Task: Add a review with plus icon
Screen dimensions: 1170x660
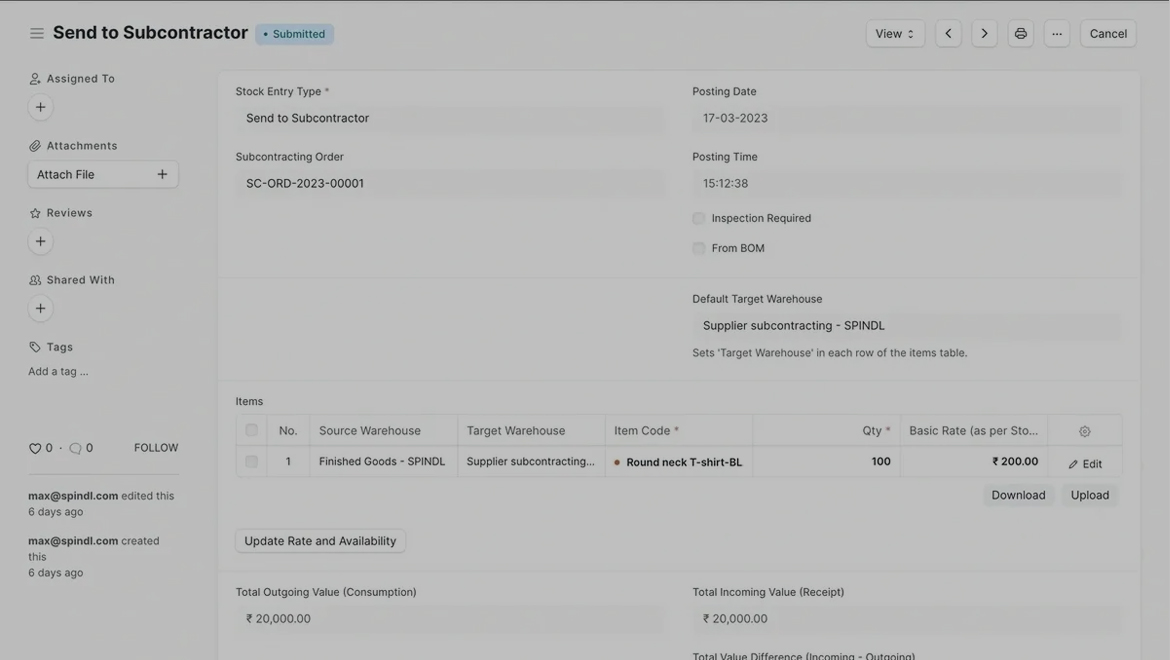Action: [x=41, y=241]
